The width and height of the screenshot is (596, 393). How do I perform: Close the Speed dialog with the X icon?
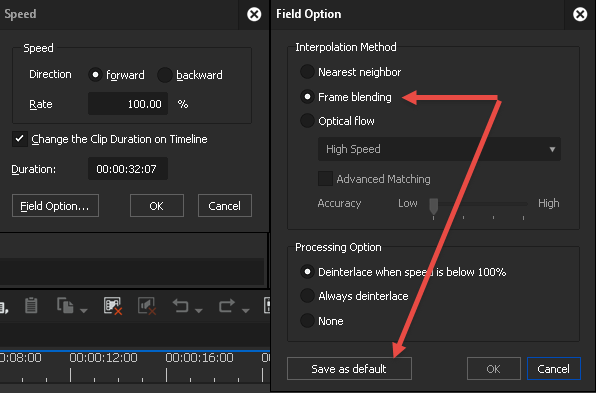tap(254, 14)
